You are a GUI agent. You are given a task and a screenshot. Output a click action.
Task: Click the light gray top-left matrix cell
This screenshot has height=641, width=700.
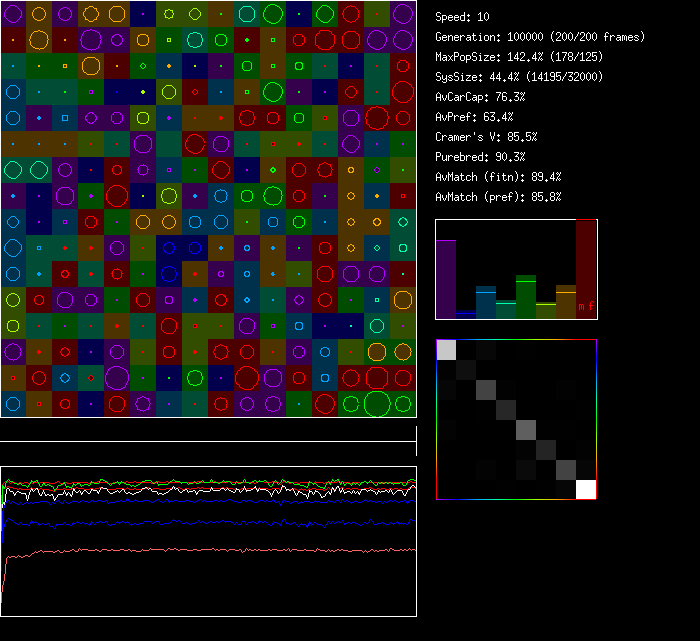(447, 349)
